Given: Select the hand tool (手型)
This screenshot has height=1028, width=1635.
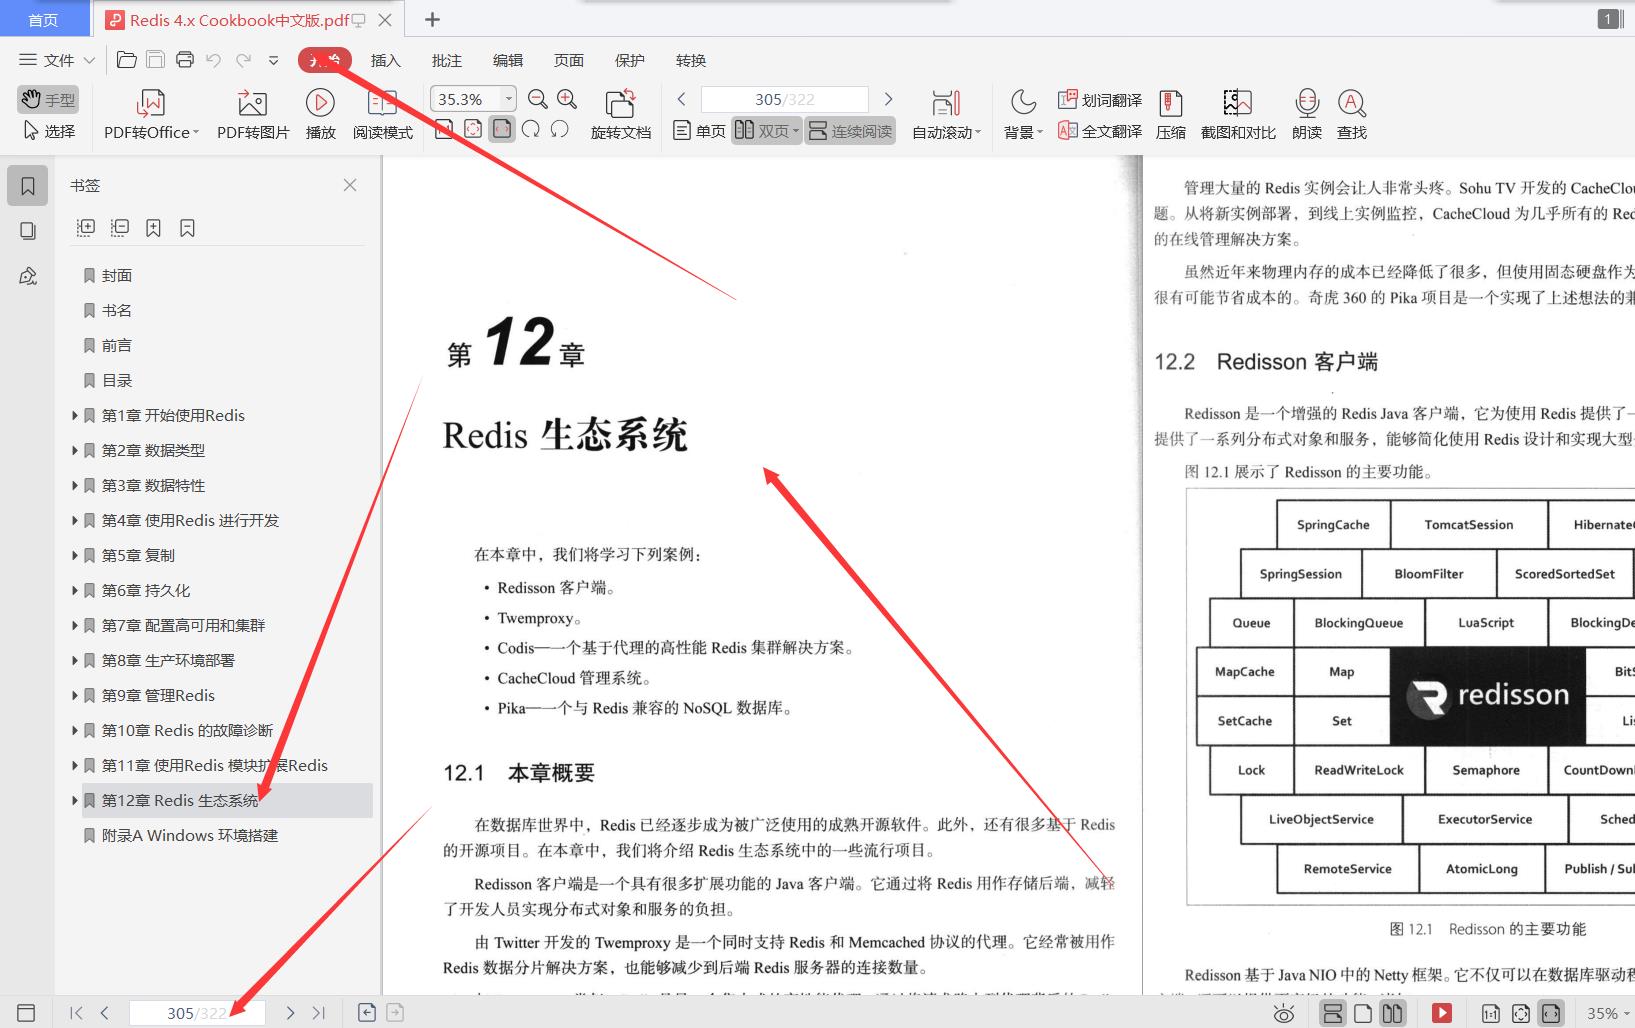Looking at the screenshot, I should [47, 99].
